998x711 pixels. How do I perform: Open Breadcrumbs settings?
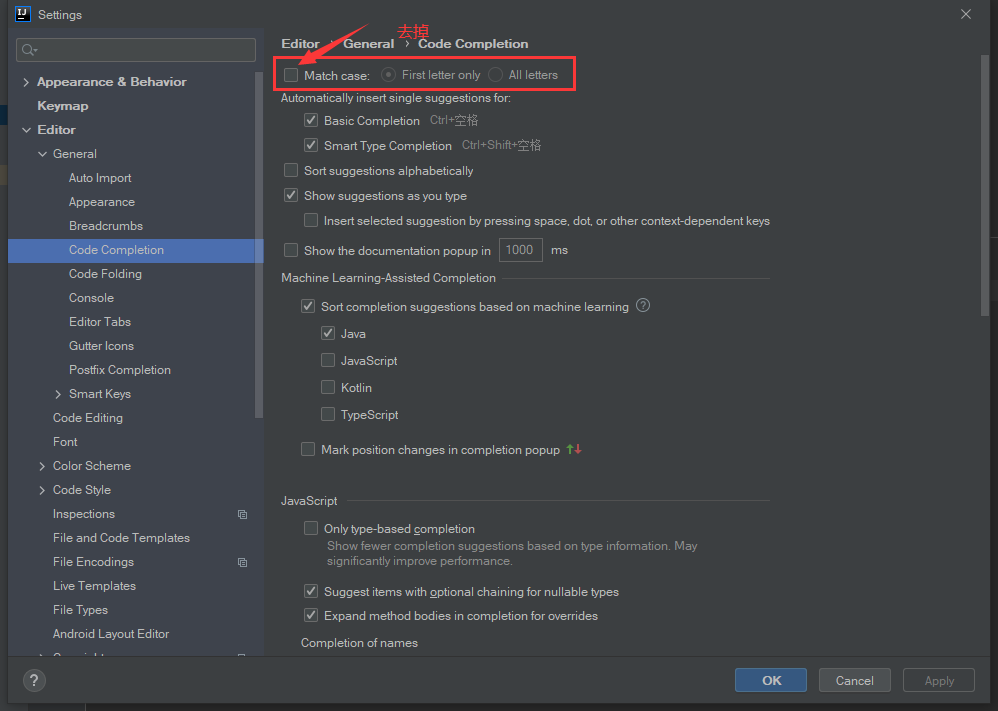coord(106,226)
